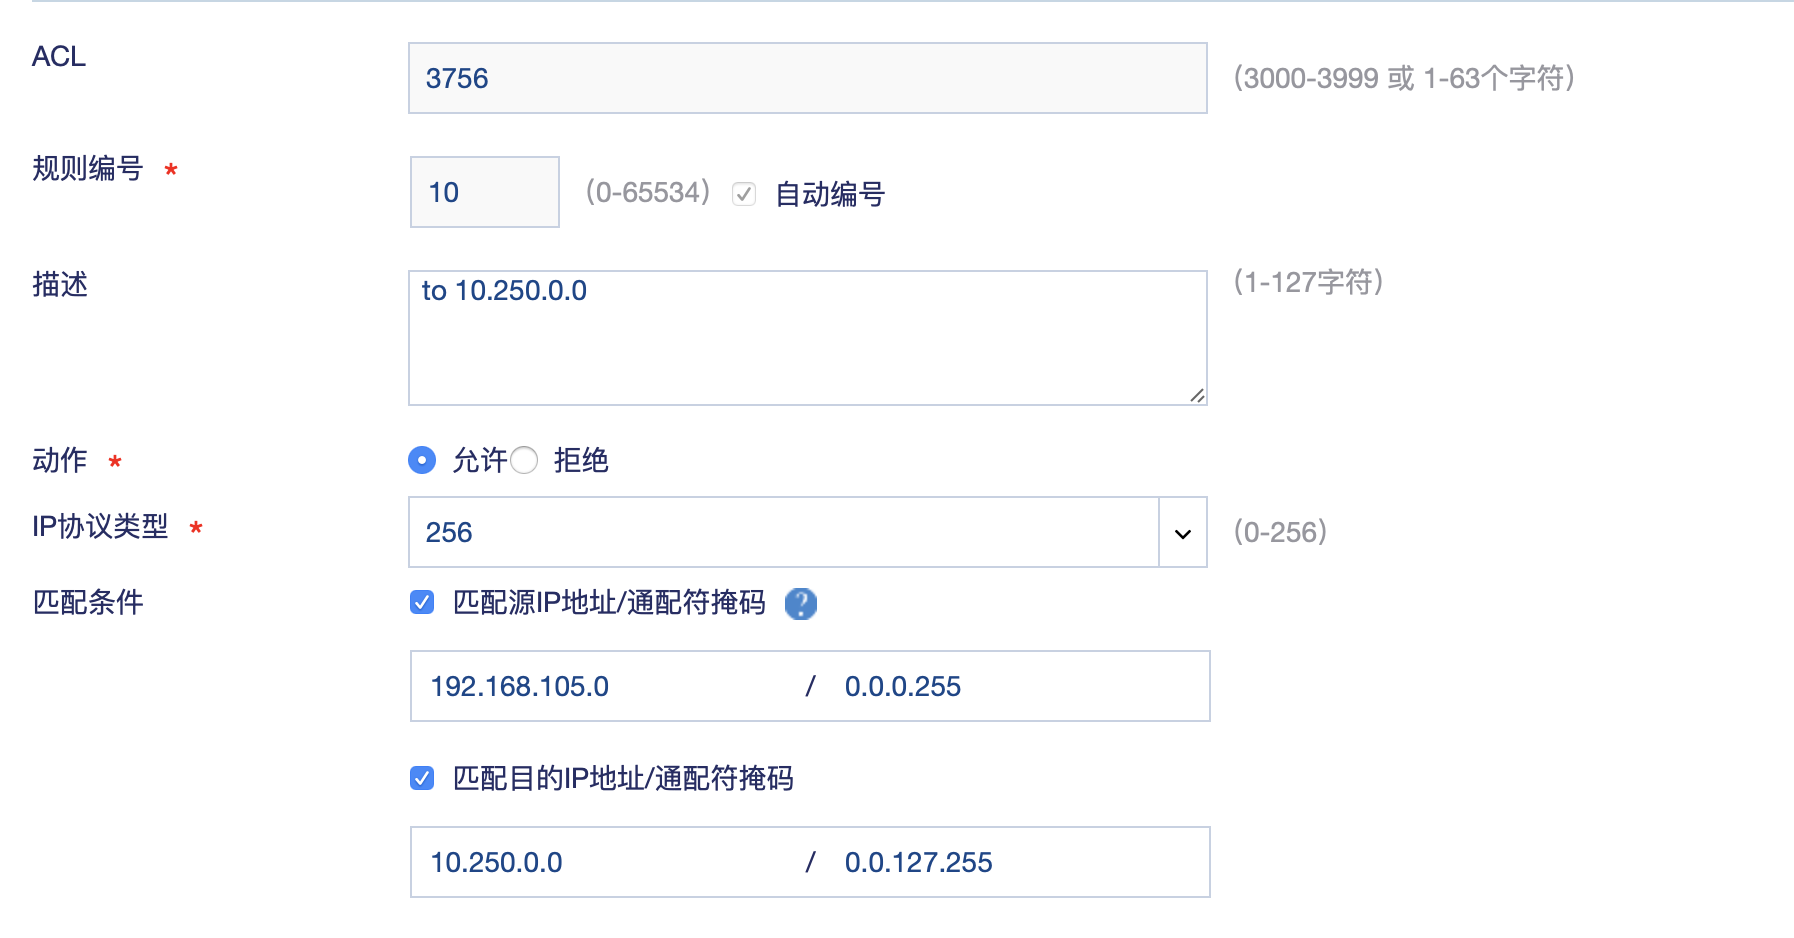Click the destination IP address 10.250.0.0 field
1794x938 pixels.
tap(600, 862)
